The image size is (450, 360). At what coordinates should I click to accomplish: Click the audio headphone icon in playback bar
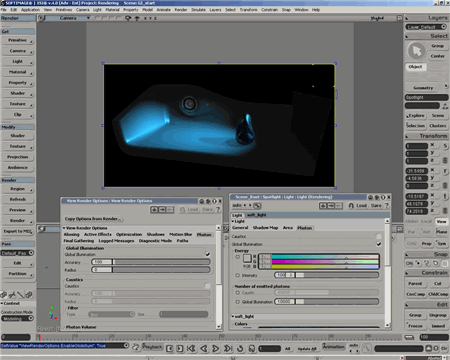252,348
